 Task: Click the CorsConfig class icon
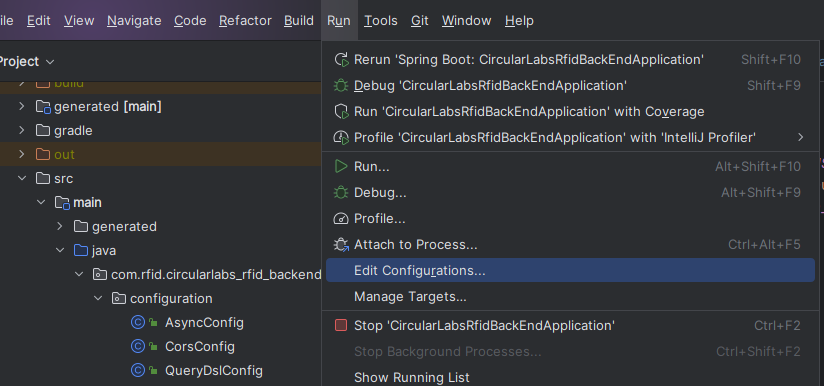(x=138, y=347)
